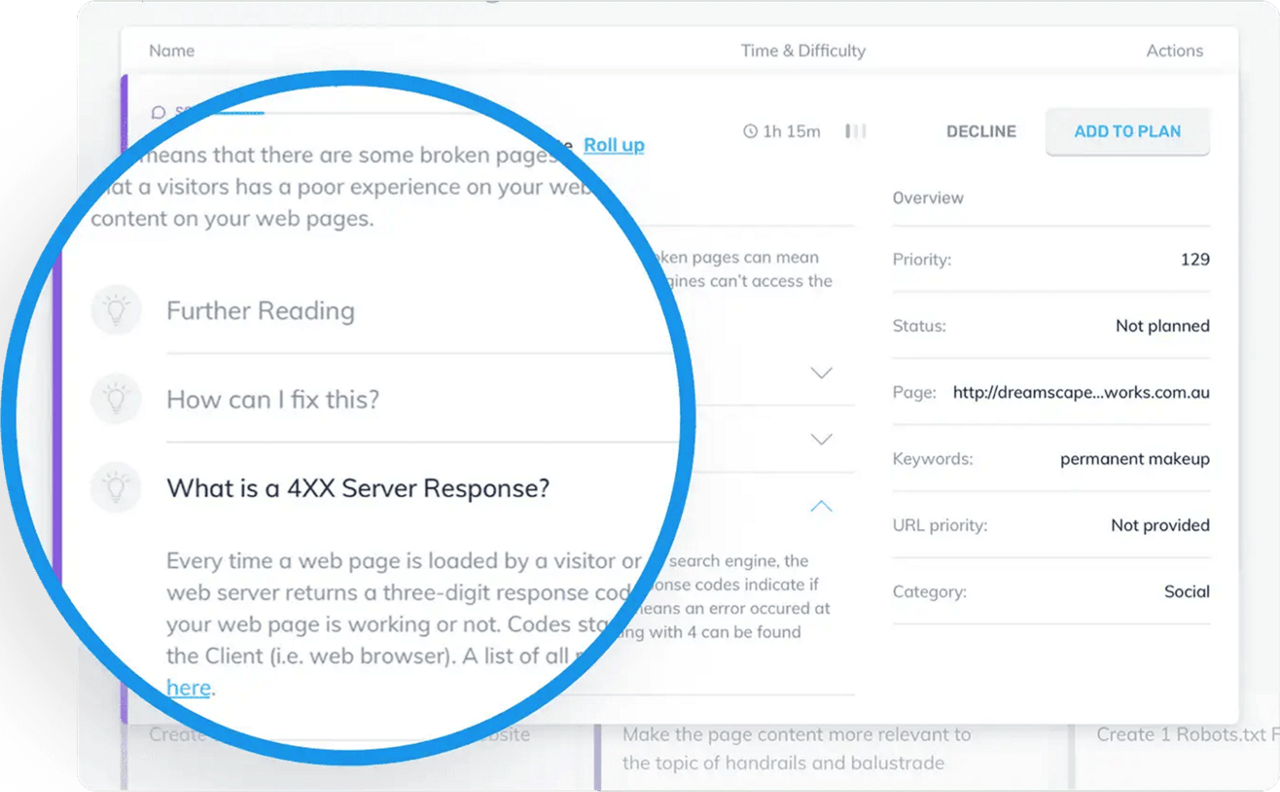The width and height of the screenshot is (1280, 792).
Task: Collapse What is a 4XX Server Response? heading
Action: click(358, 489)
